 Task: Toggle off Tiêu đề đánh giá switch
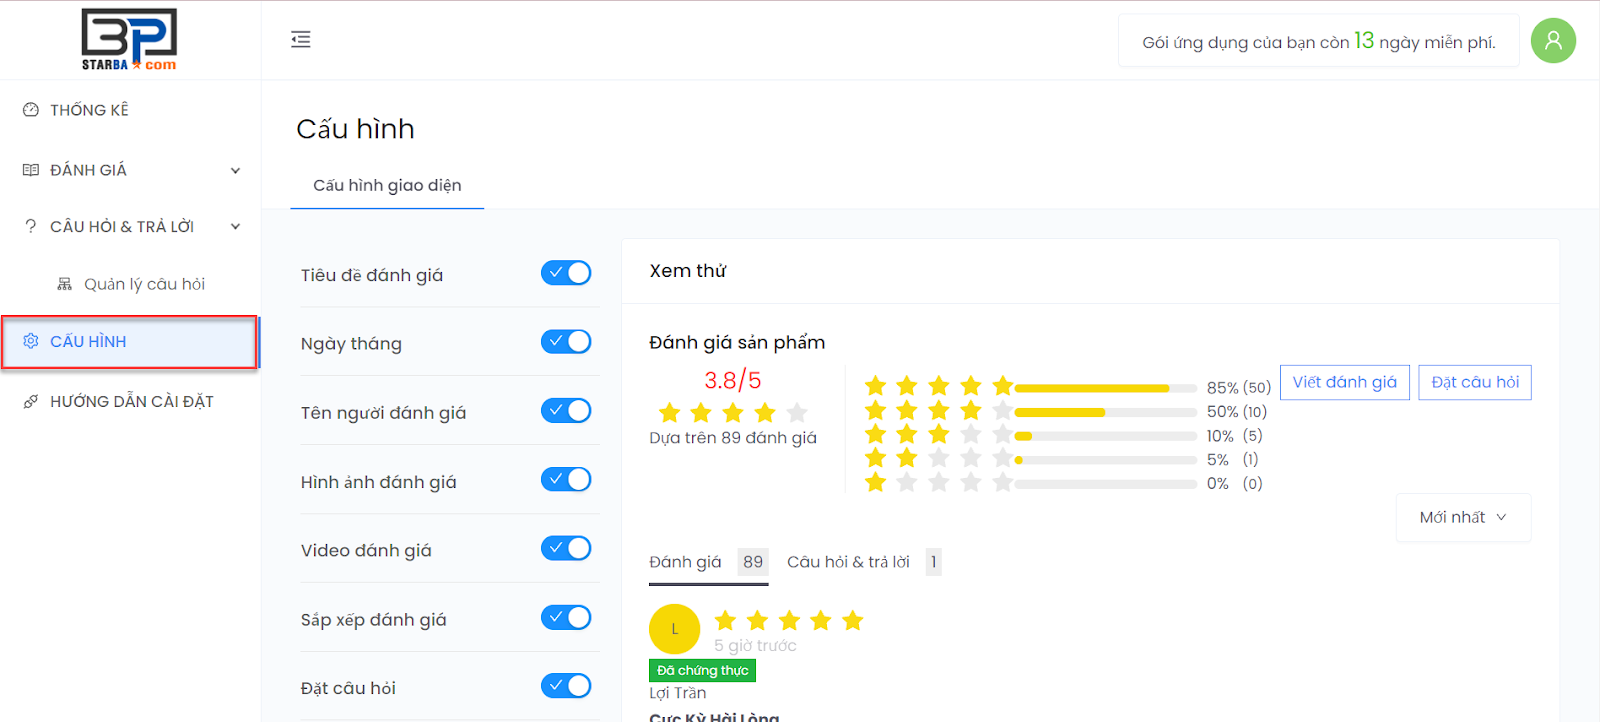pos(566,273)
